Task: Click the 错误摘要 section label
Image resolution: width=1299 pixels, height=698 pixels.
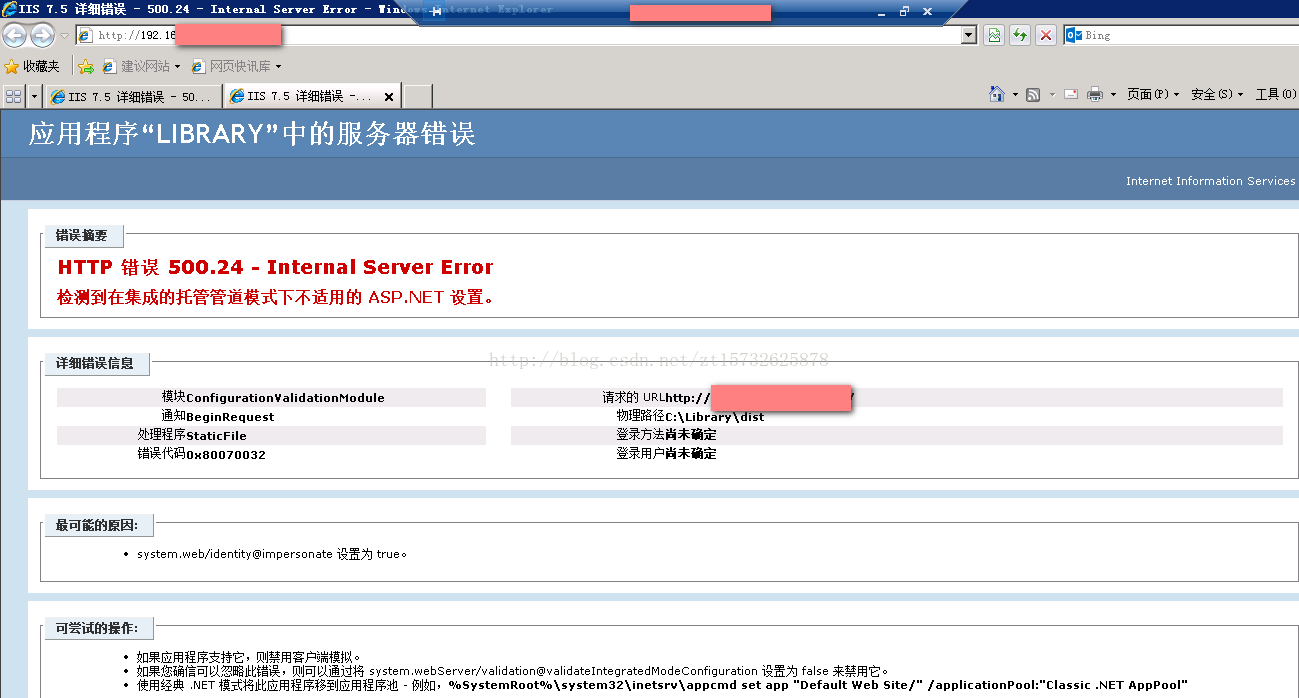Action: (x=82, y=236)
